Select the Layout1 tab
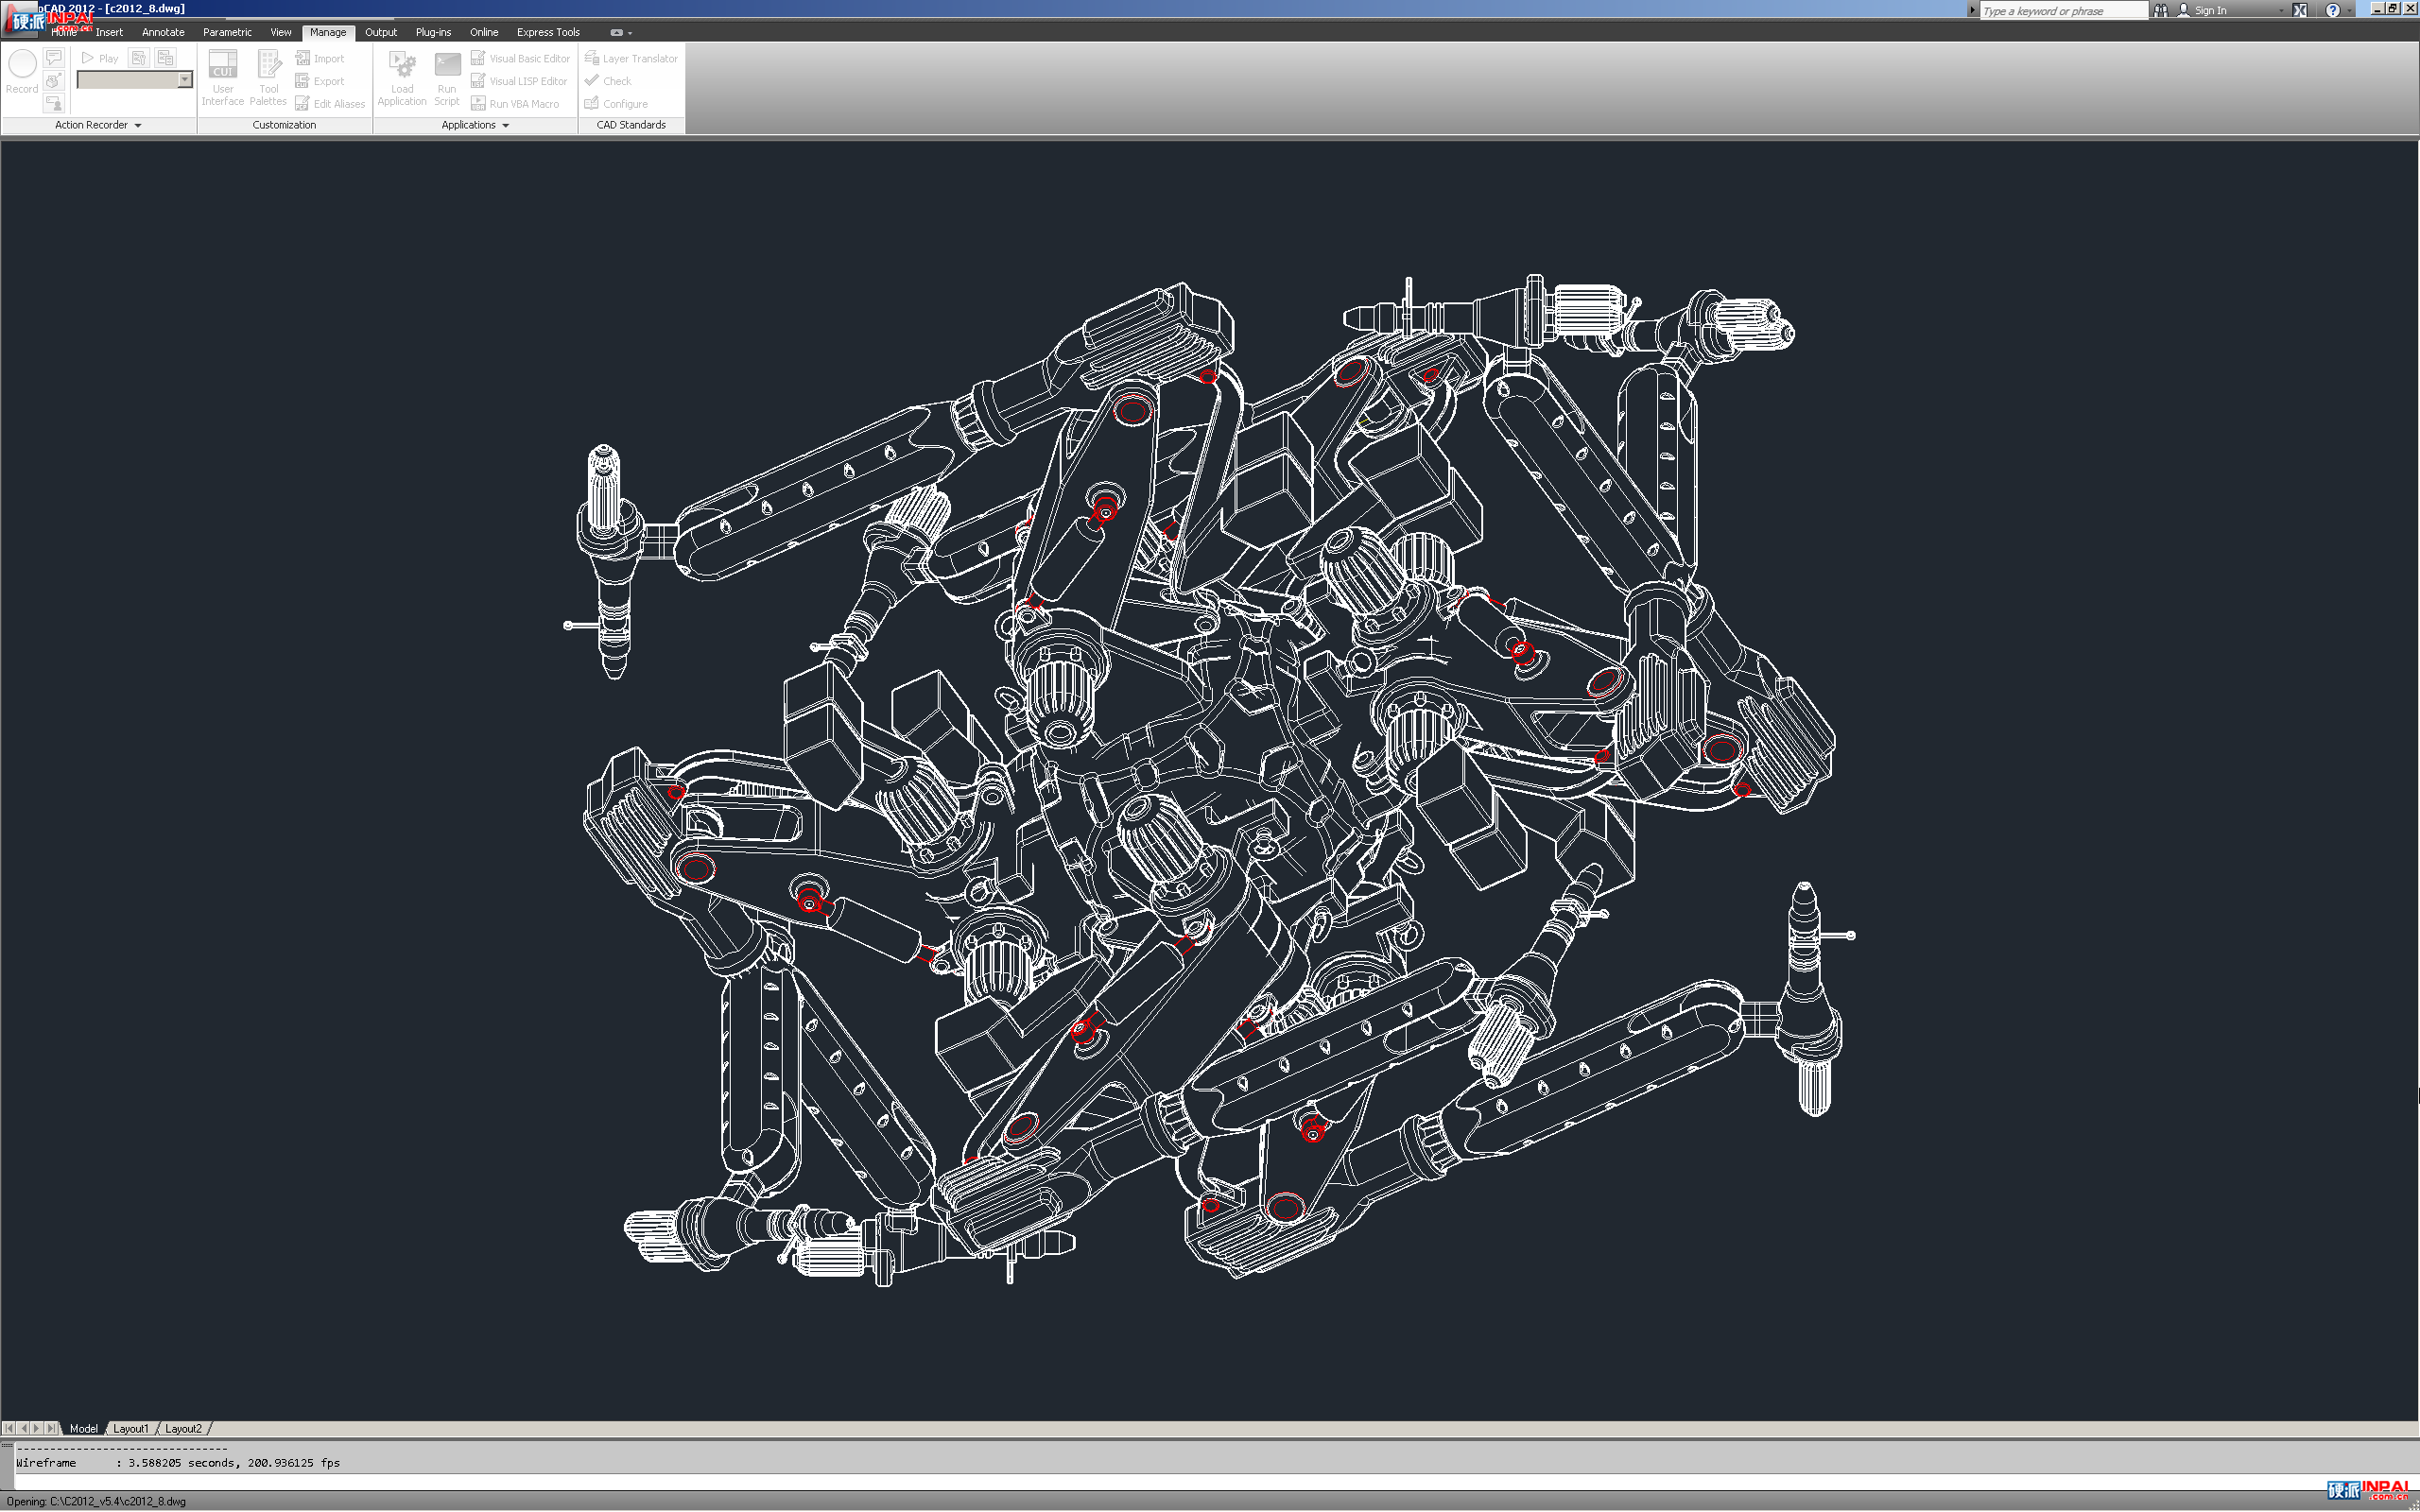The height and width of the screenshot is (1512, 2420). point(130,1428)
